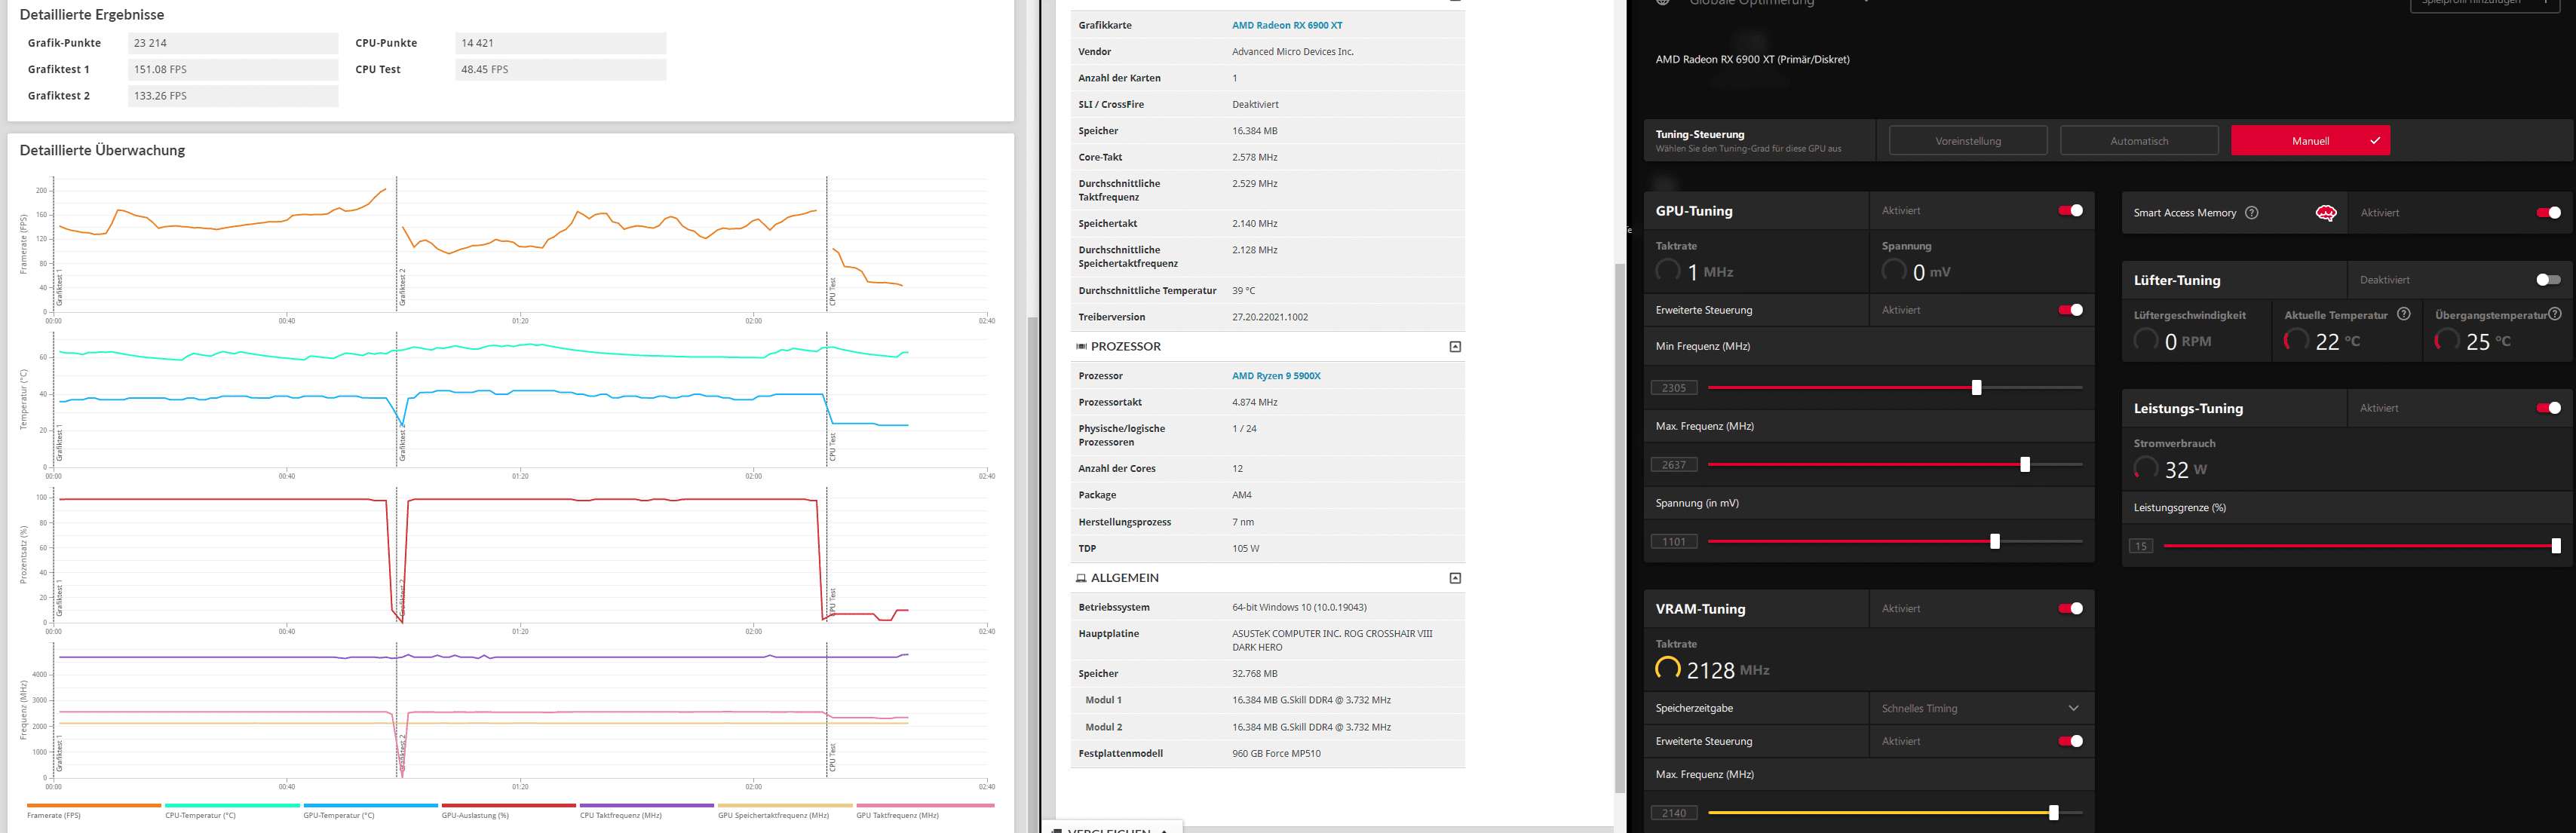Viewport: 2576px width, 833px height.
Task: Click the GPU Max. Frequenz slider handle
Action: [2025, 465]
